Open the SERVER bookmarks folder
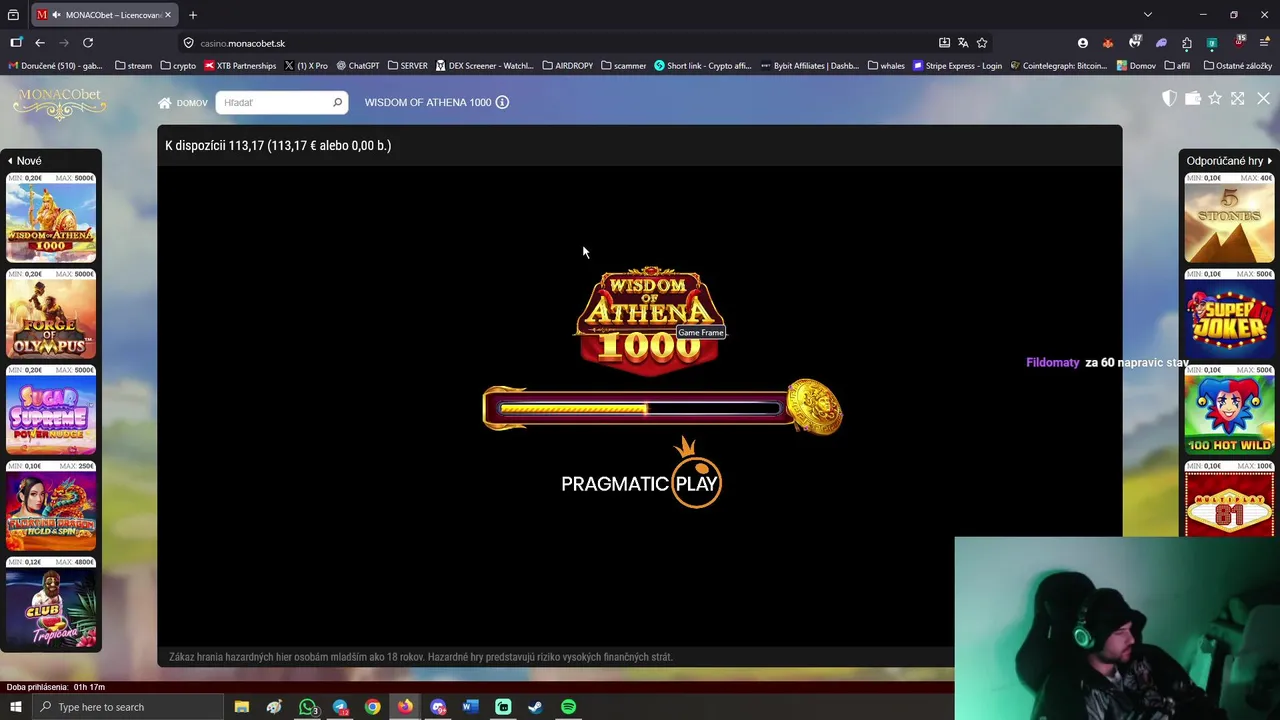This screenshot has height=720, width=1280. [x=407, y=66]
